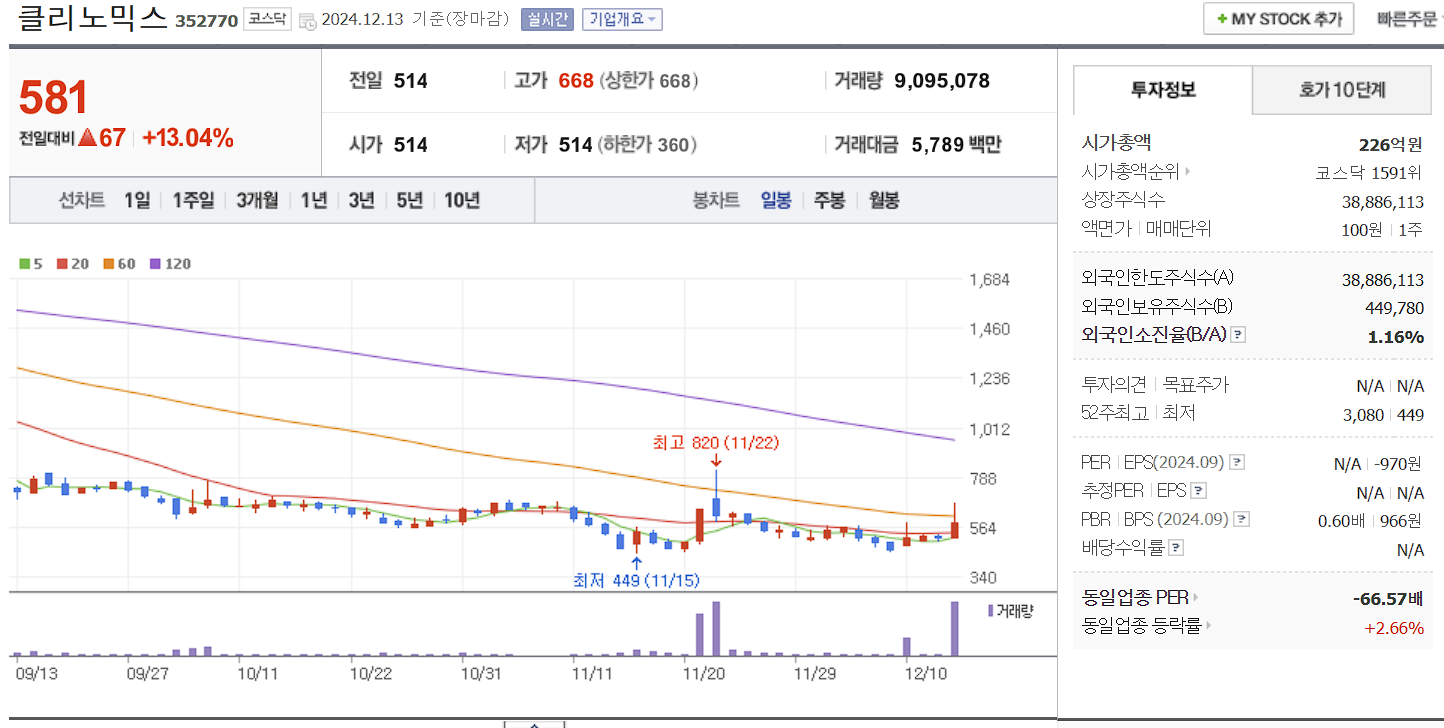Open the BPS(2024.09) help tooltip icon
Image resolution: width=1444 pixels, height=728 pixels.
(x=1240, y=519)
